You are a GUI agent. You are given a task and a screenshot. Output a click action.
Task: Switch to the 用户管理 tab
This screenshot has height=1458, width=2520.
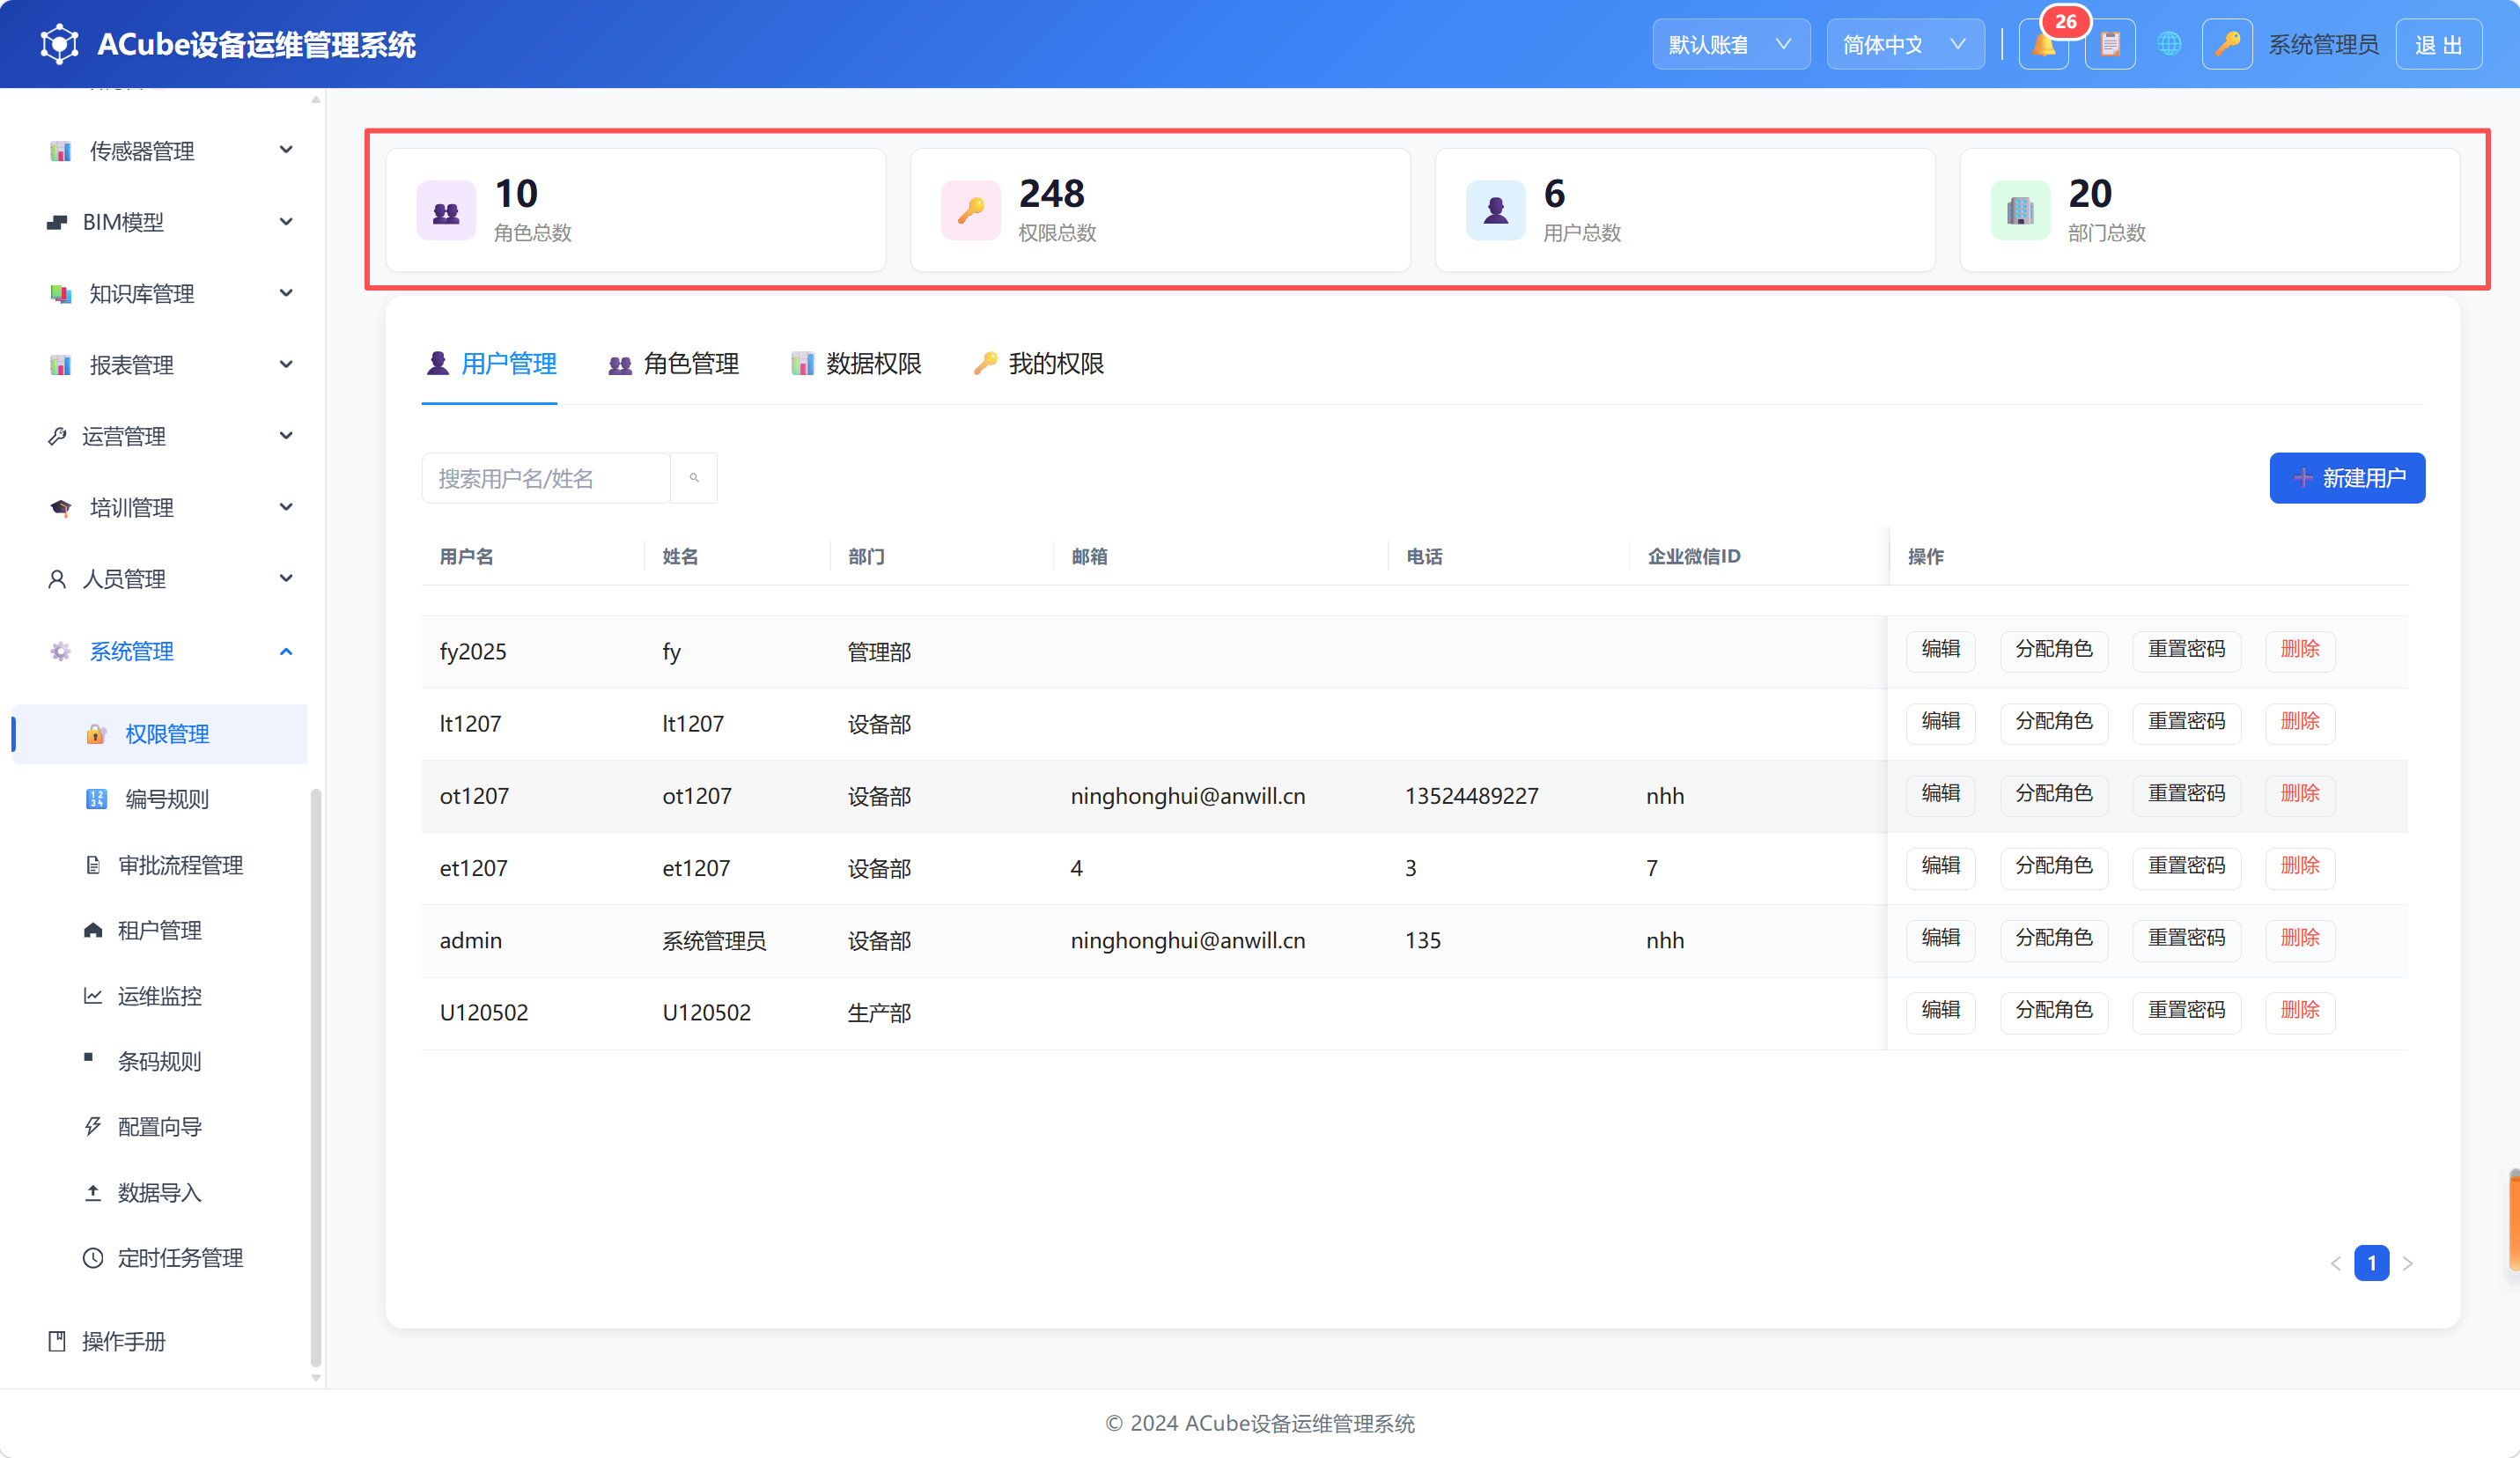coord(490,364)
